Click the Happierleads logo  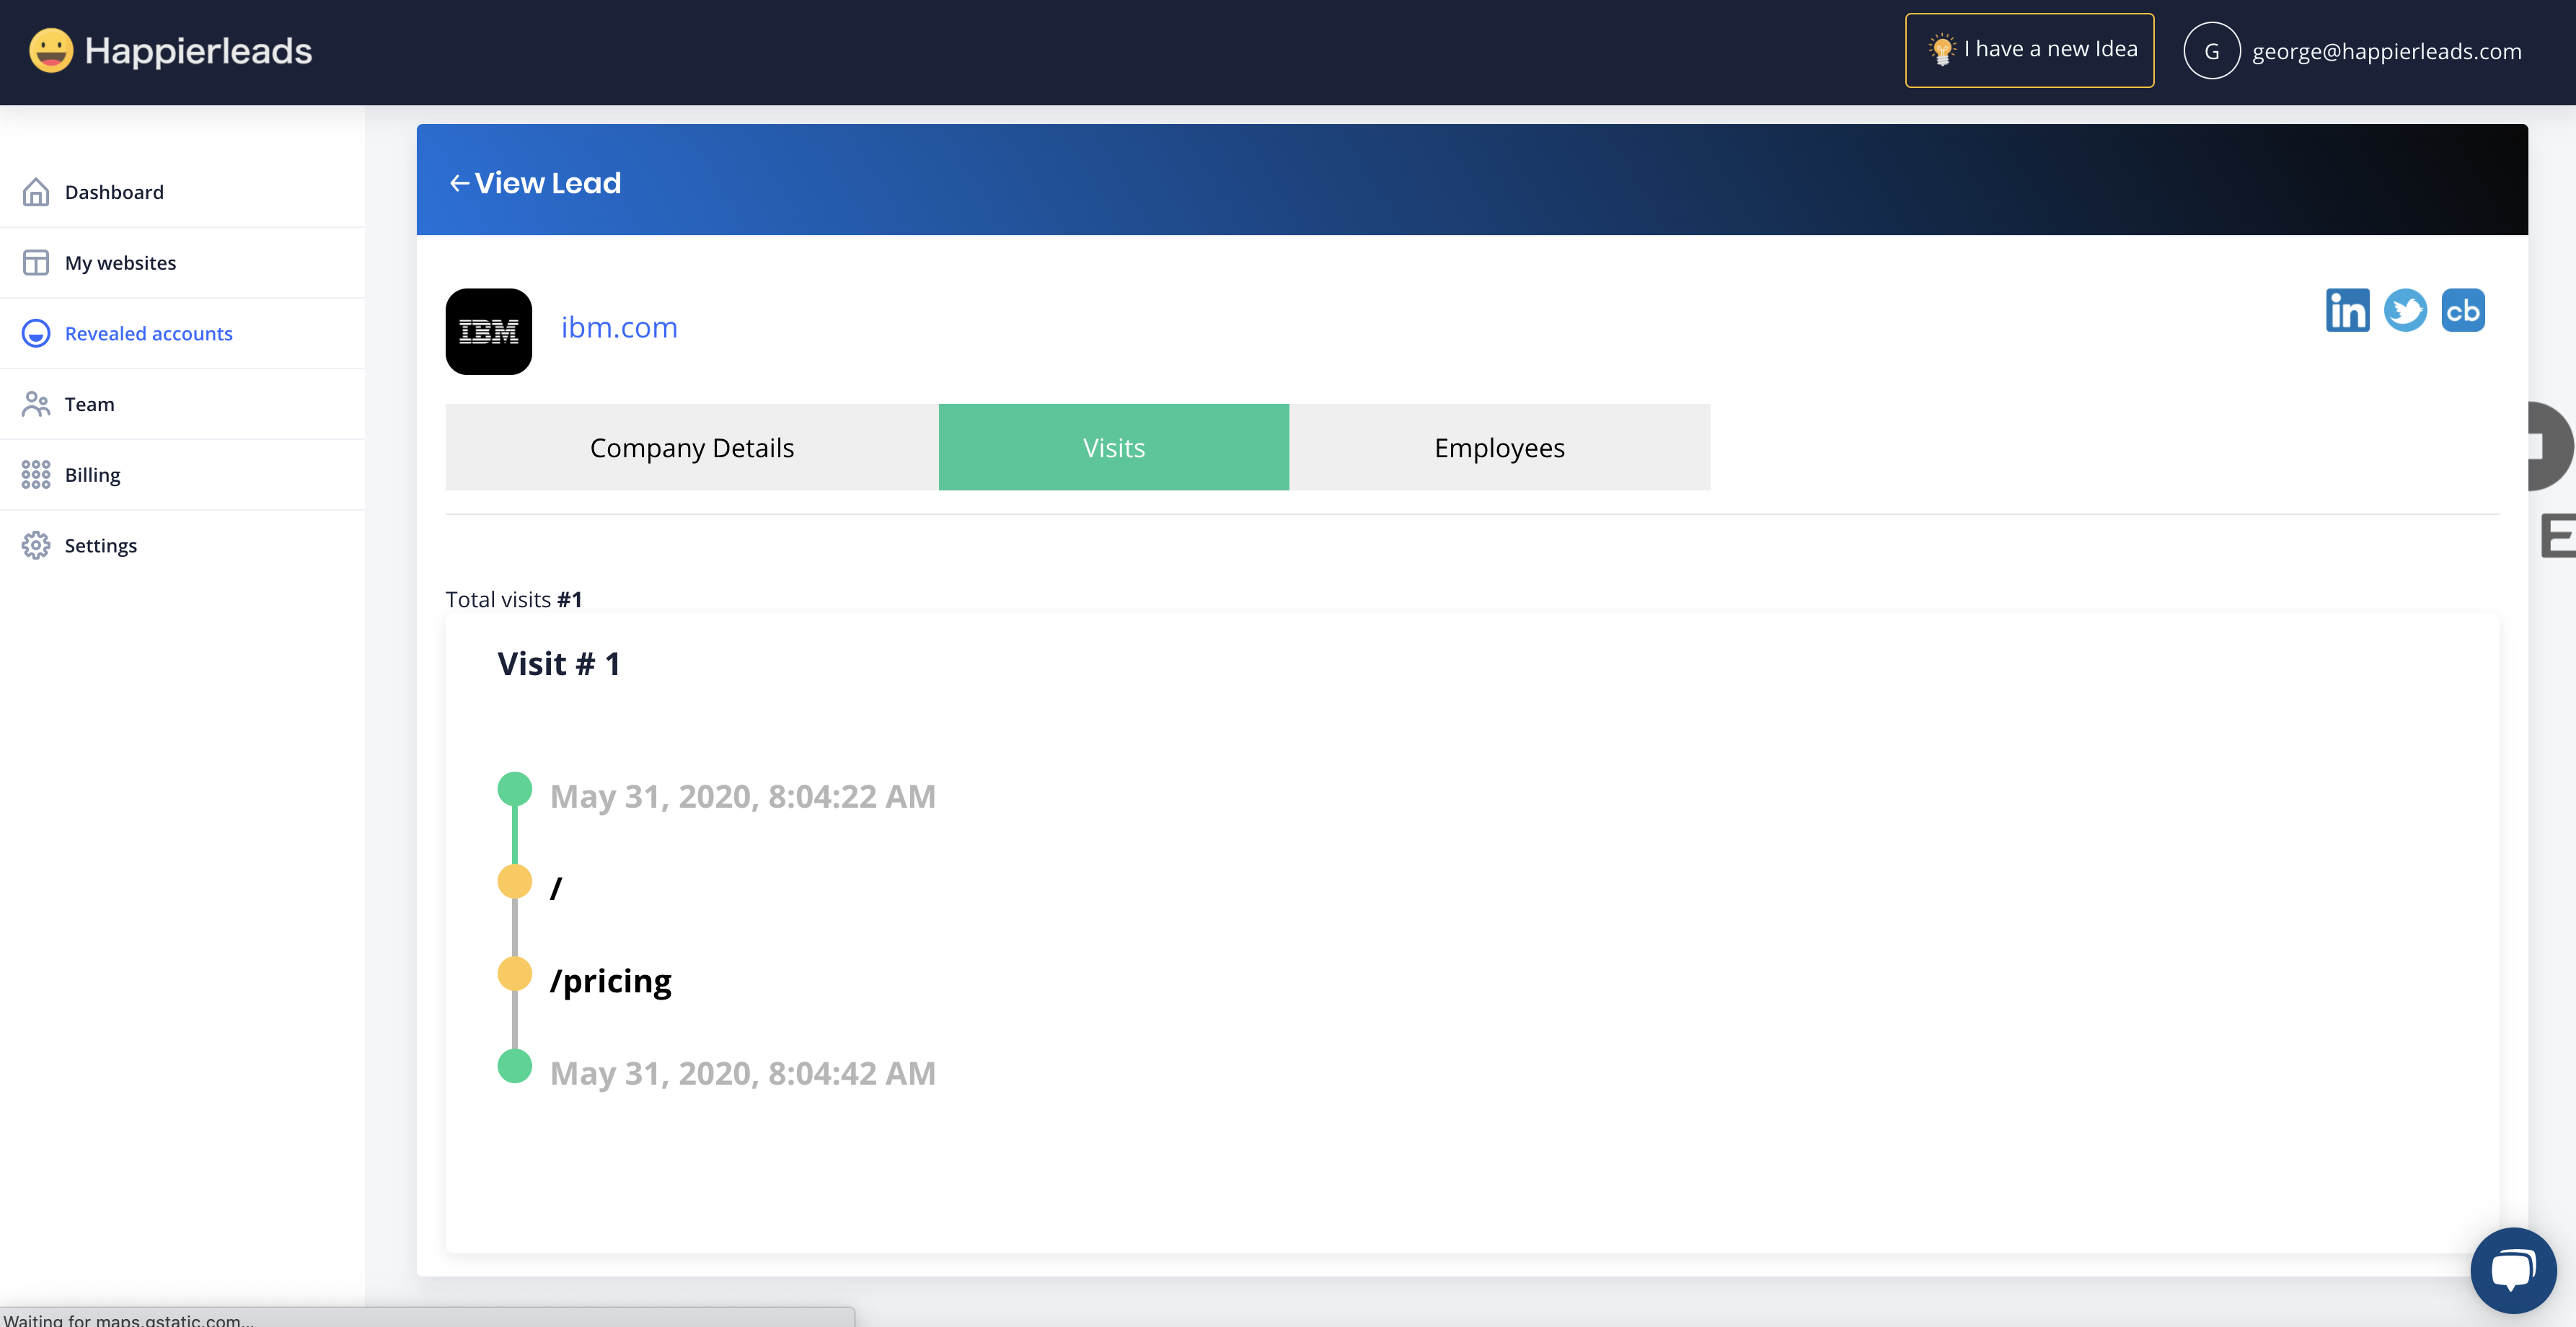(x=171, y=51)
